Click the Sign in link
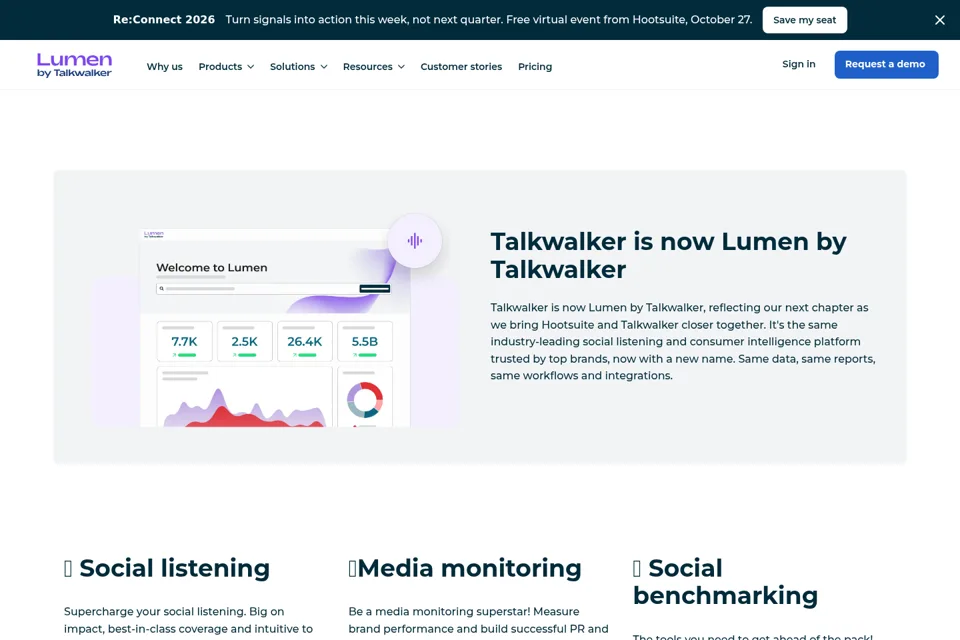Viewport: 960px width, 640px height. tap(798, 64)
